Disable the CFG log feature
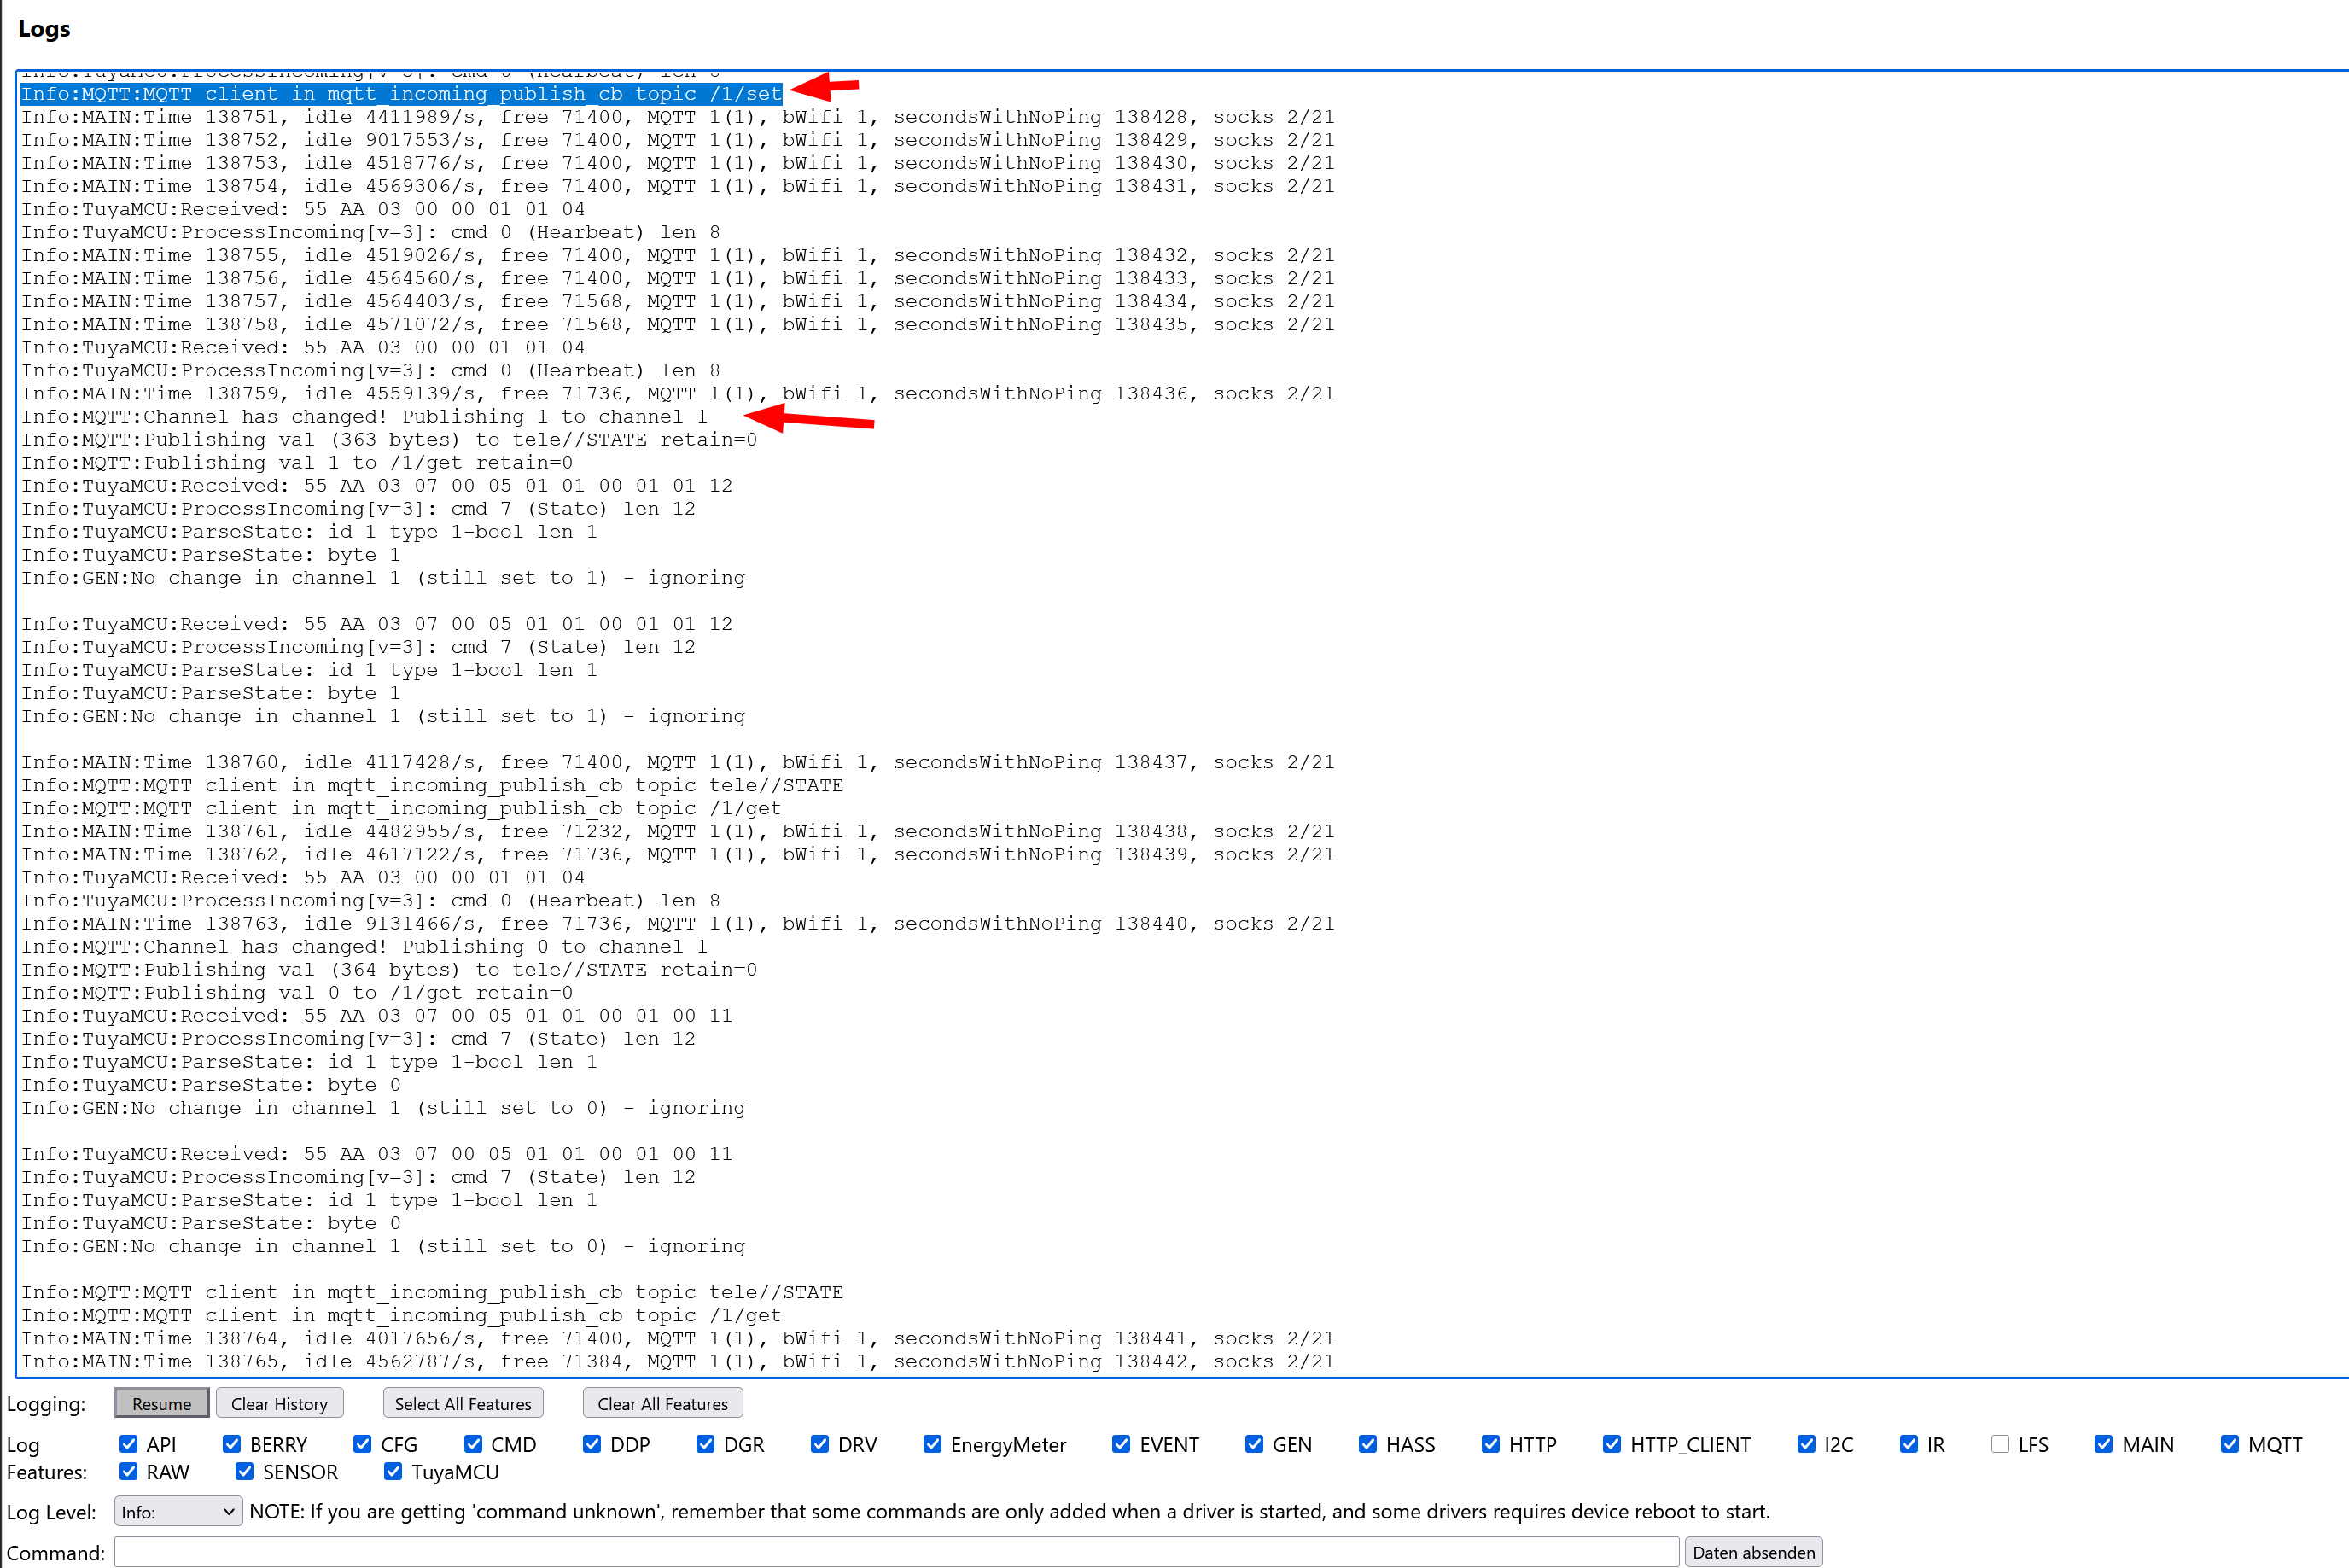2349x1568 pixels. (x=362, y=1444)
